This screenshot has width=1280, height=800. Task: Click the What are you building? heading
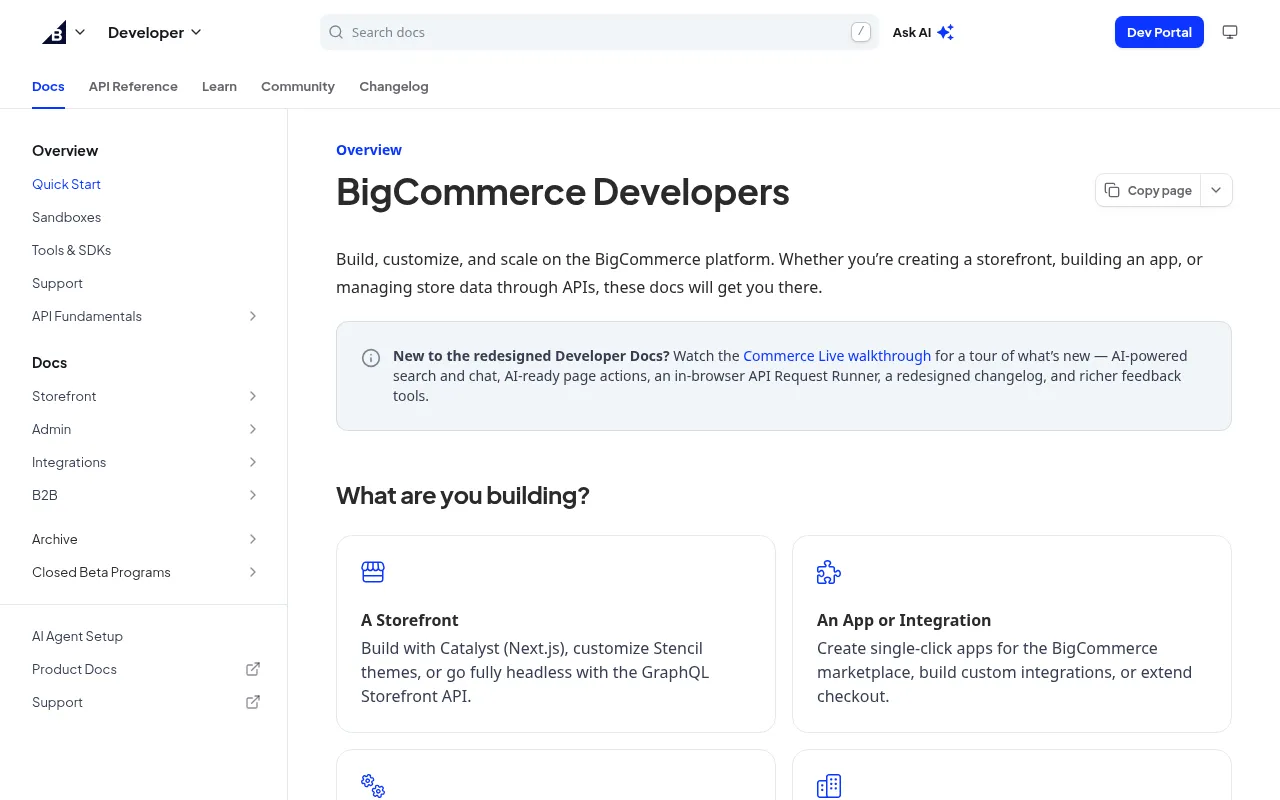463,496
